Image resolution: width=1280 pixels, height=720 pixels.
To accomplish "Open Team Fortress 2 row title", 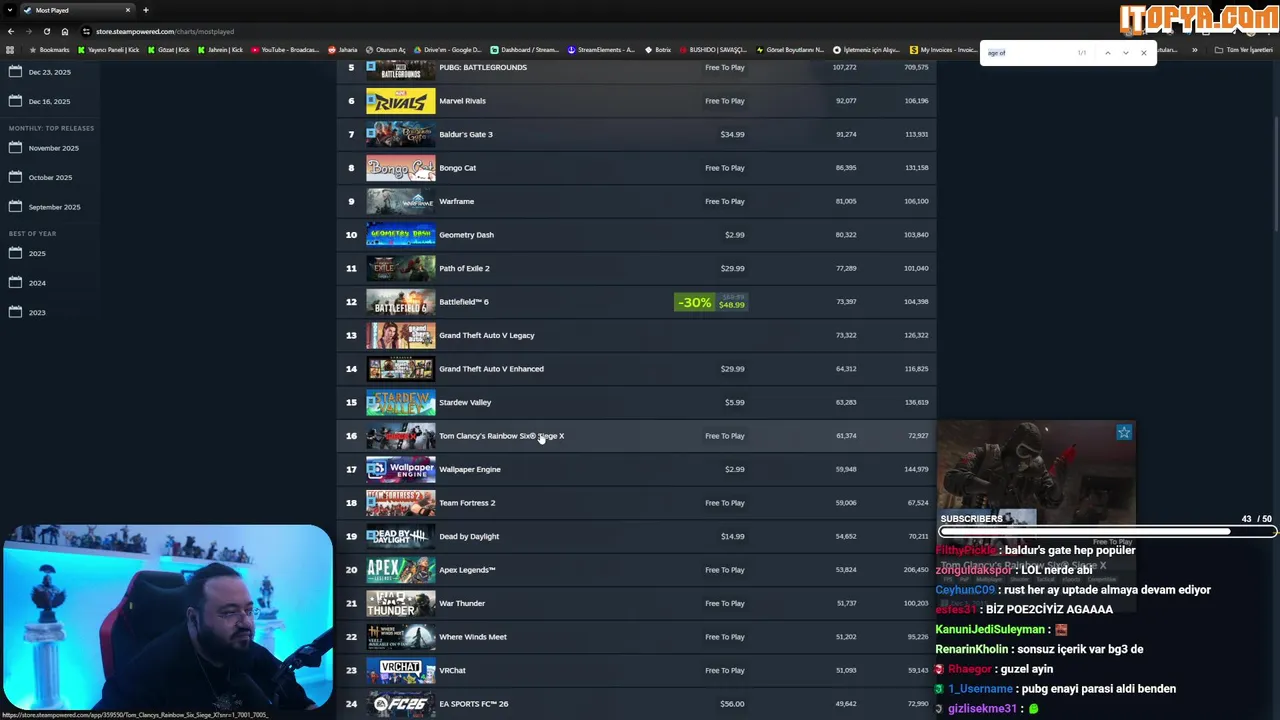I will [467, 503].
